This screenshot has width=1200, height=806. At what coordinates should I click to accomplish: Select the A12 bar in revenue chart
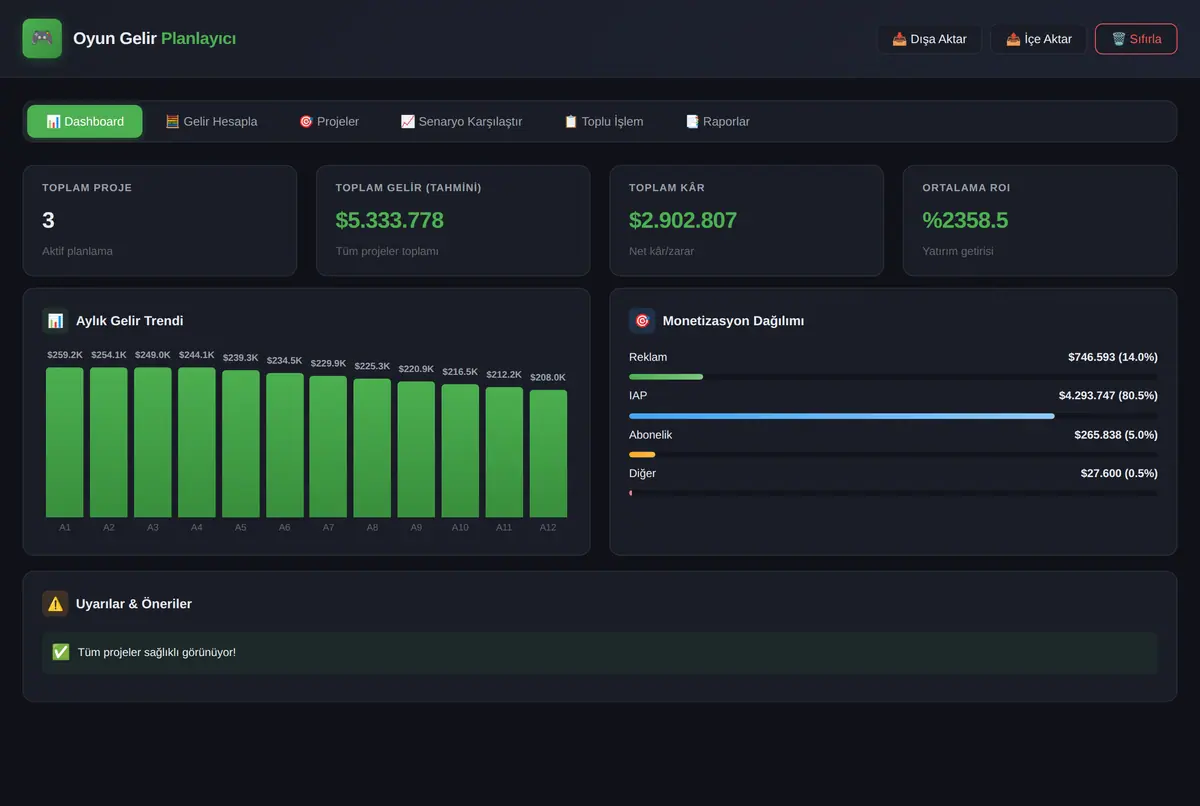pos(548,453)
